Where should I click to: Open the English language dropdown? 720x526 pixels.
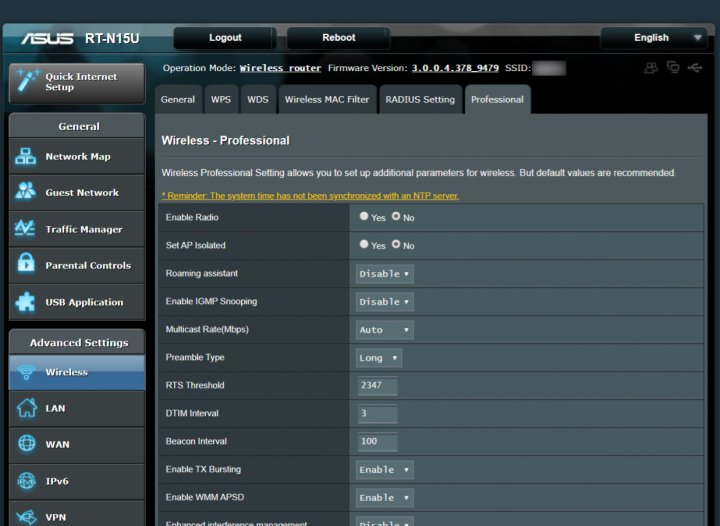(654, 38)
